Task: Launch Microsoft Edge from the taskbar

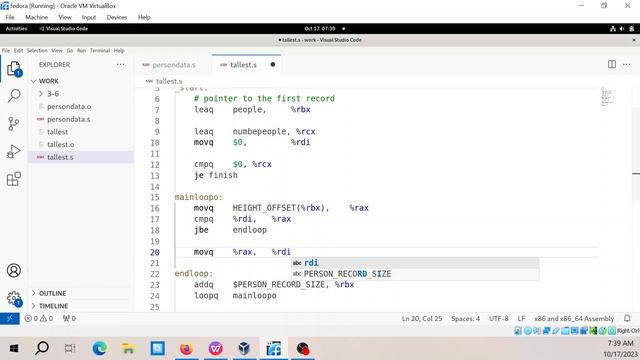Action: pyautogui.click(x=100, y=349)
